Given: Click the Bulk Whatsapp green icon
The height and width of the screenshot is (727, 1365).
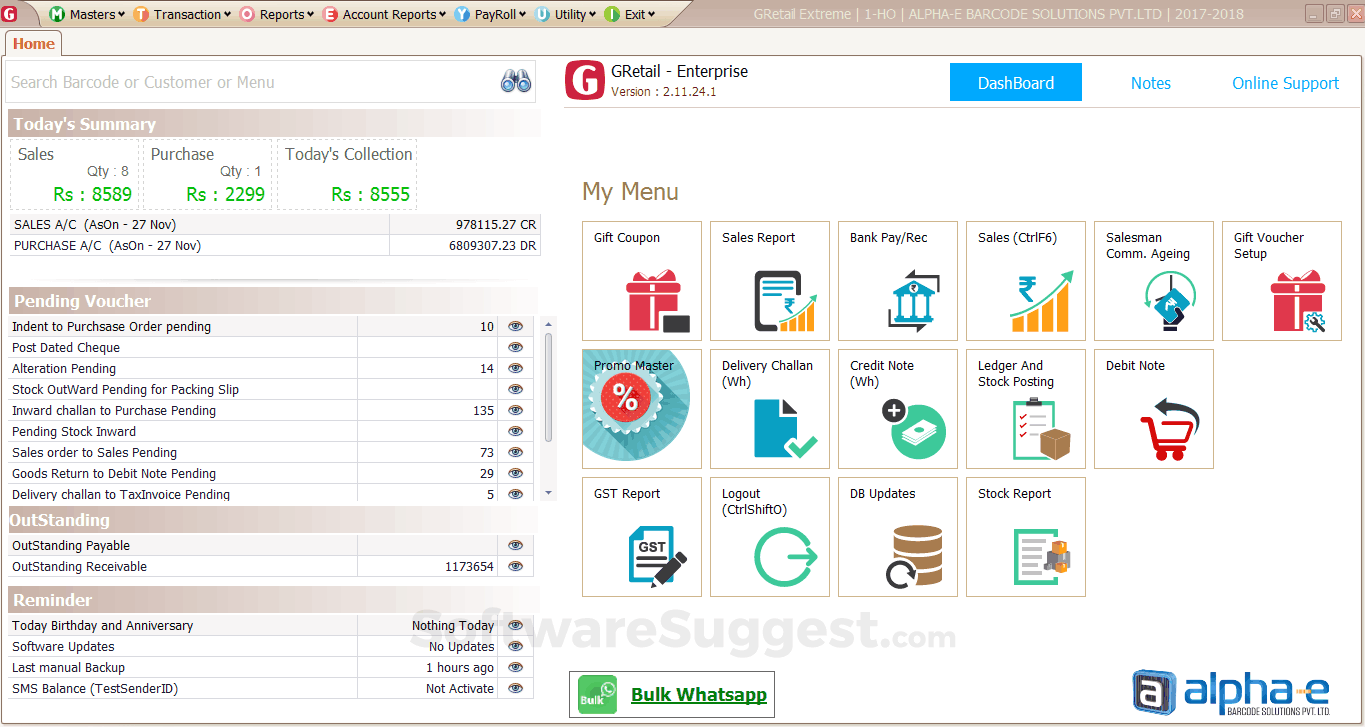Looking at the screenshot, I should 598,695.
